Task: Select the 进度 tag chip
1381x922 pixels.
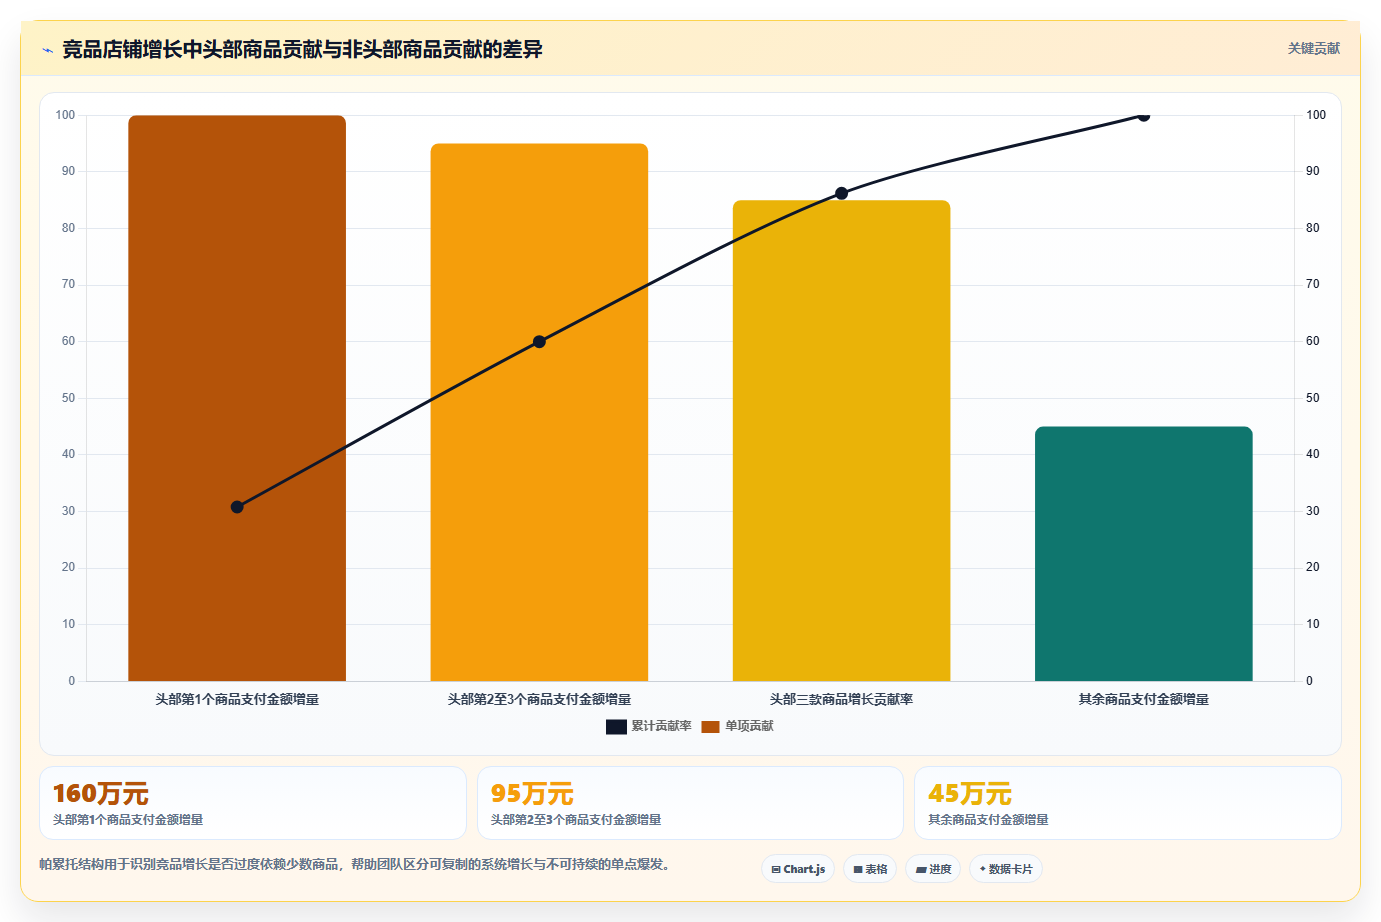Action: [x=933, y=869]
